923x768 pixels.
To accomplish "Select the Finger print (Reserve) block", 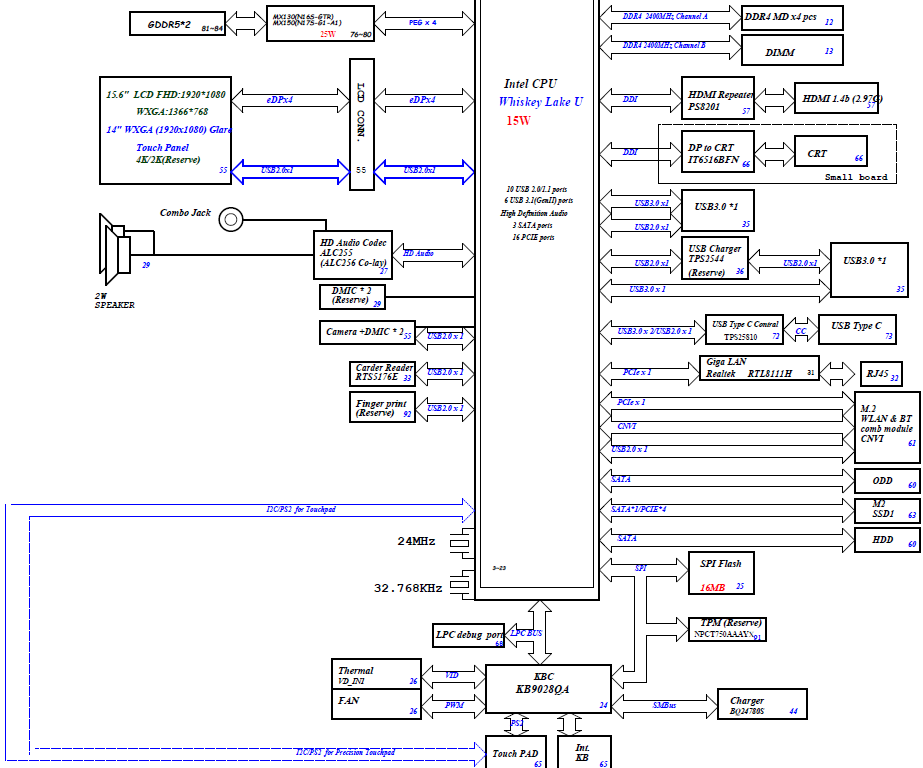I will (382, 407).
